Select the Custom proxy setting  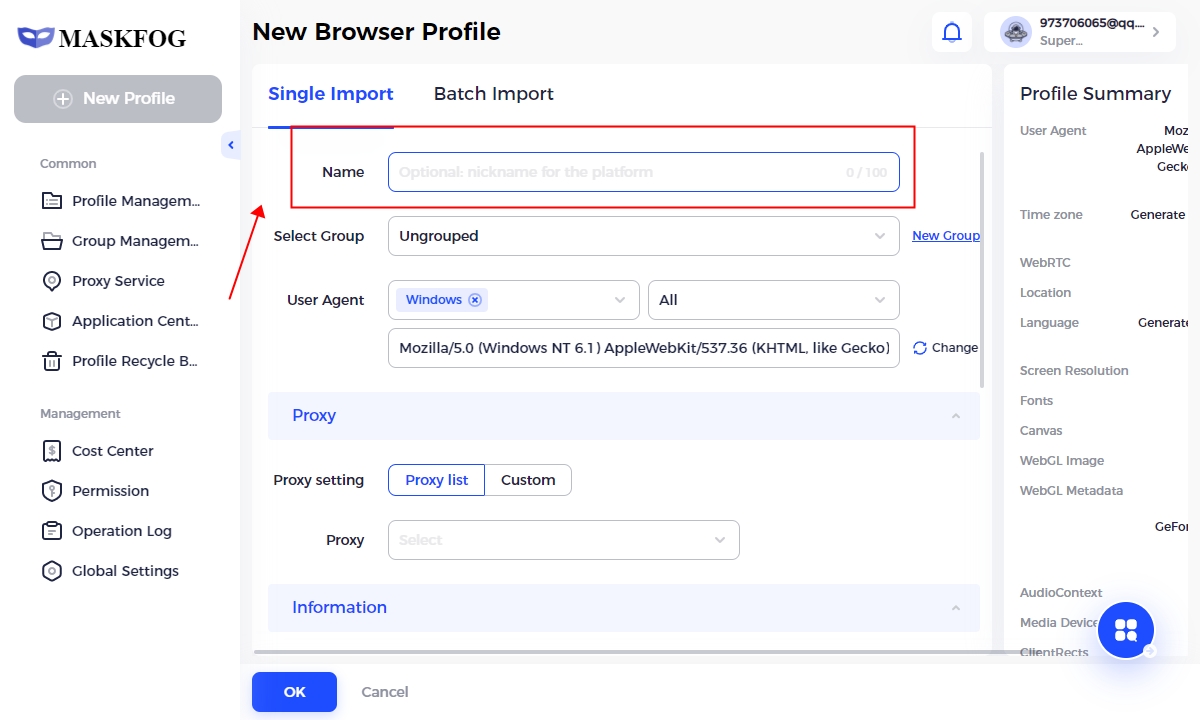point(528,480)
